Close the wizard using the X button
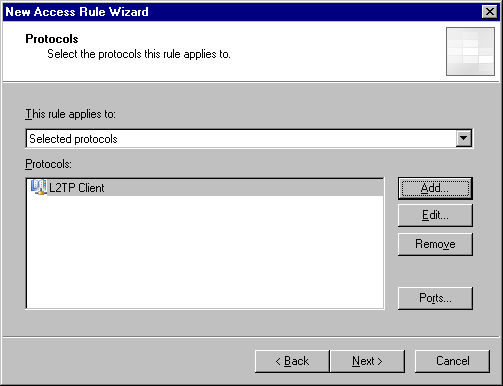The image size is (503, 386). tap(490, 12)
